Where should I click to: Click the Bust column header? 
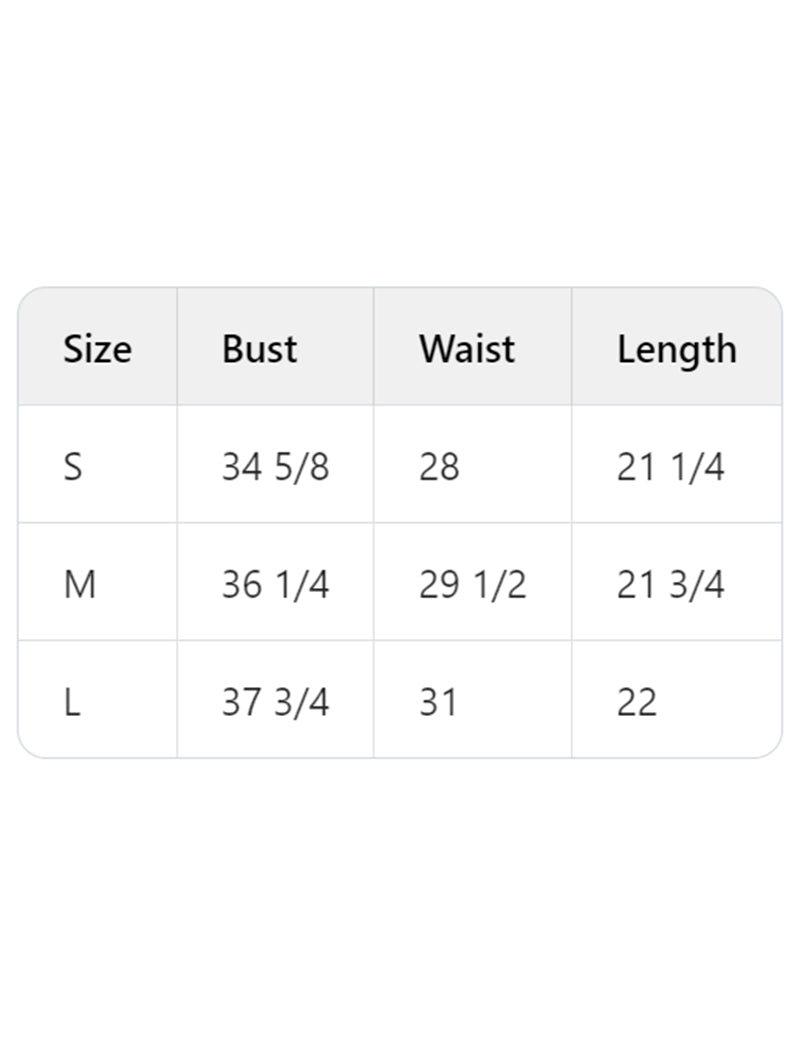click(260, 349)
